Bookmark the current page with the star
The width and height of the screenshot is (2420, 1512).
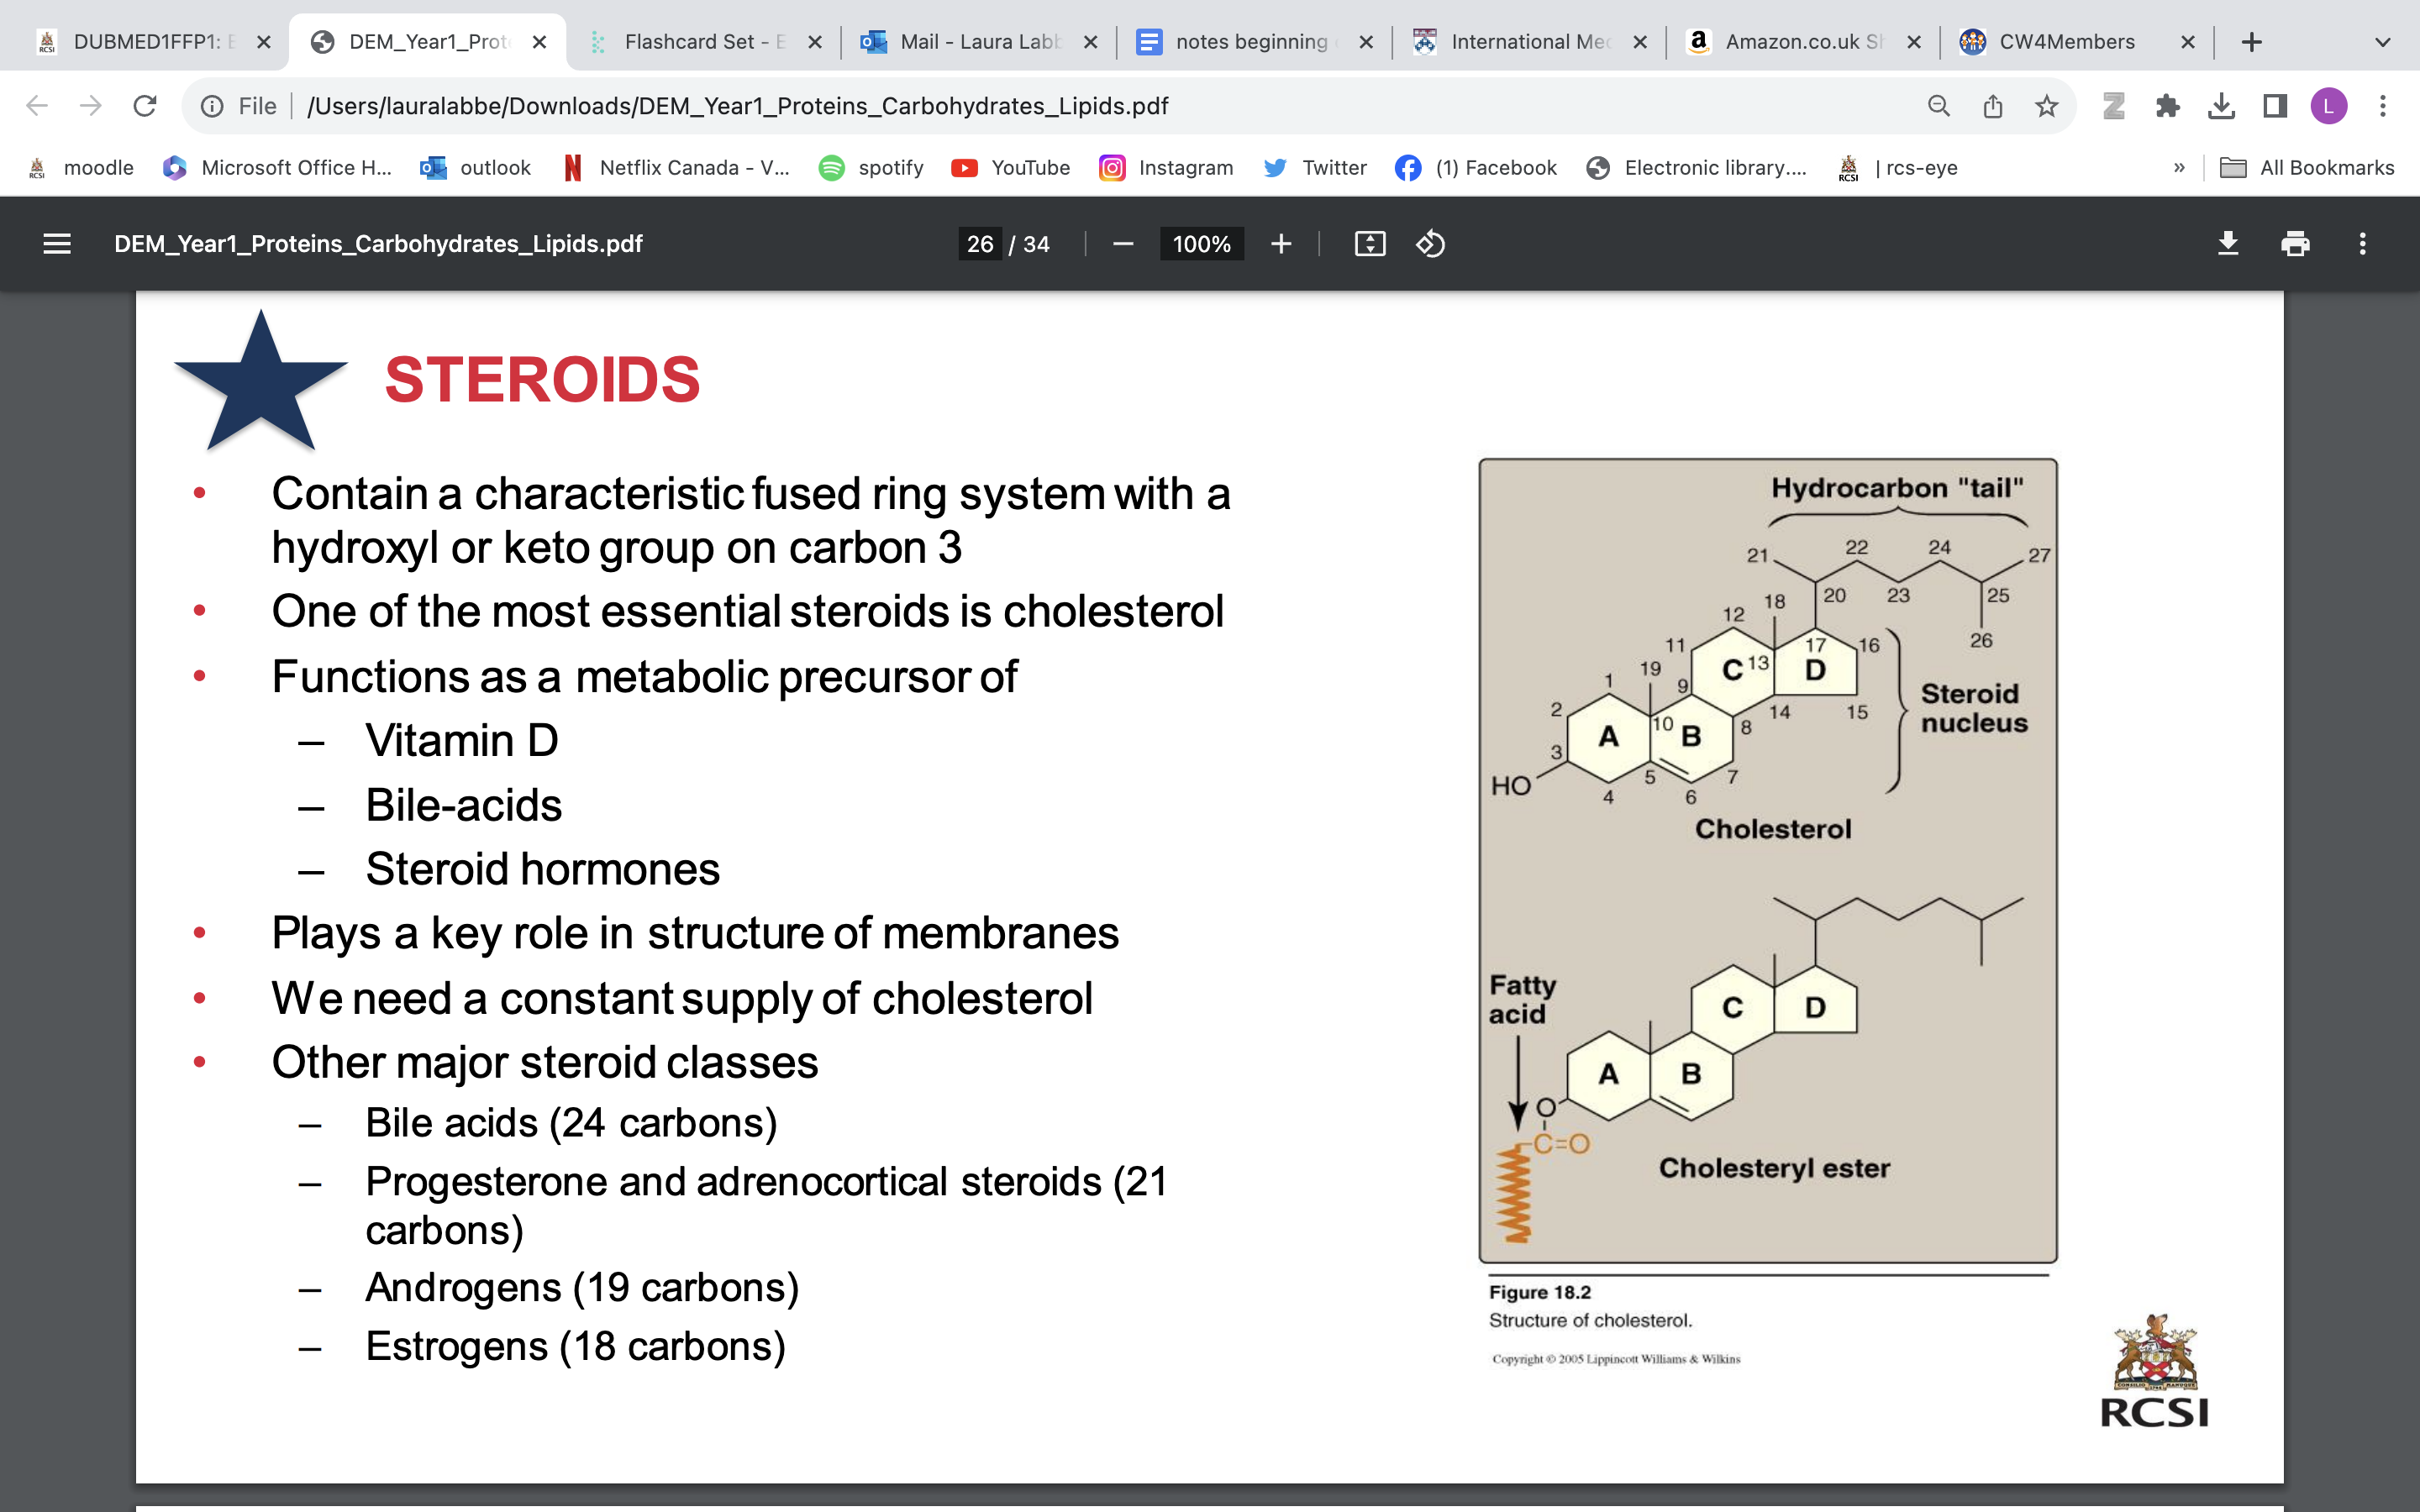click(2046, 105)
